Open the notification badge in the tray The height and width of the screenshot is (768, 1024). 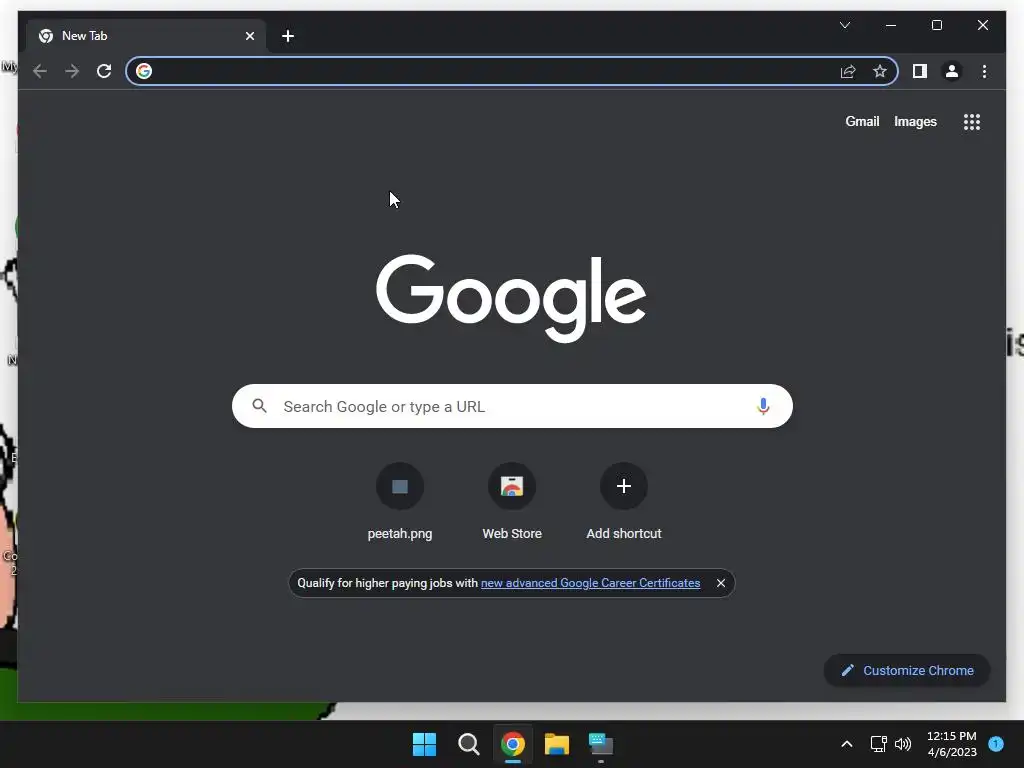tap(996, 744)
